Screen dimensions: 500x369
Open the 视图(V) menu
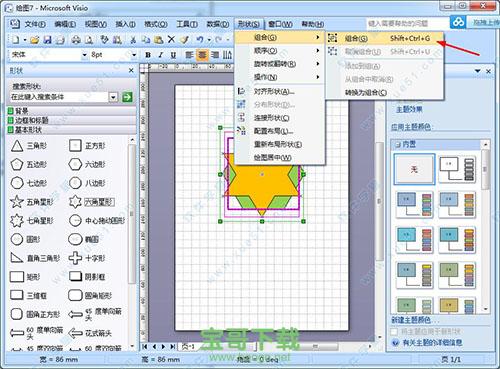point(95,24)
